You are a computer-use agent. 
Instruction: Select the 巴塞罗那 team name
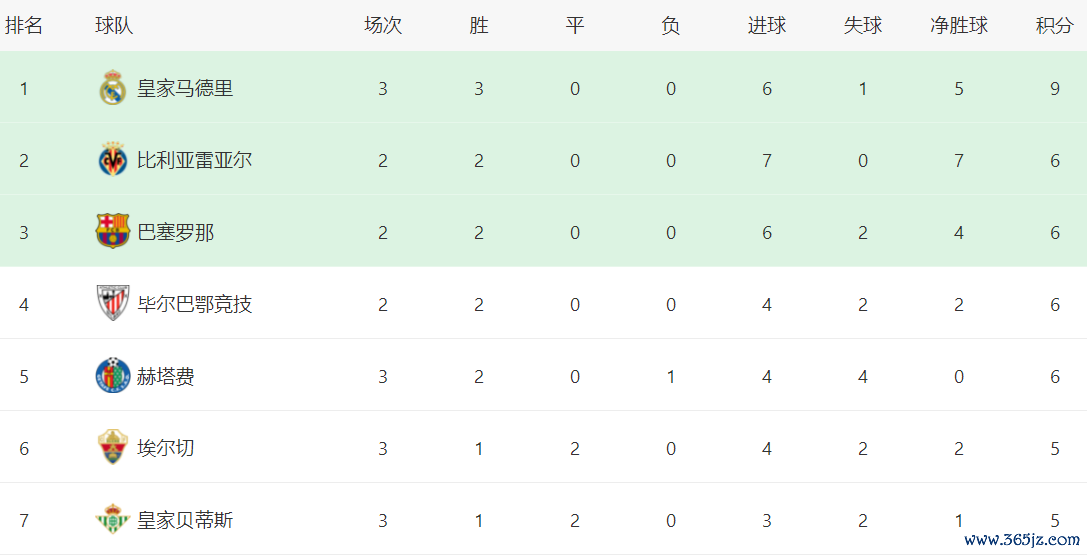(175, 233)
